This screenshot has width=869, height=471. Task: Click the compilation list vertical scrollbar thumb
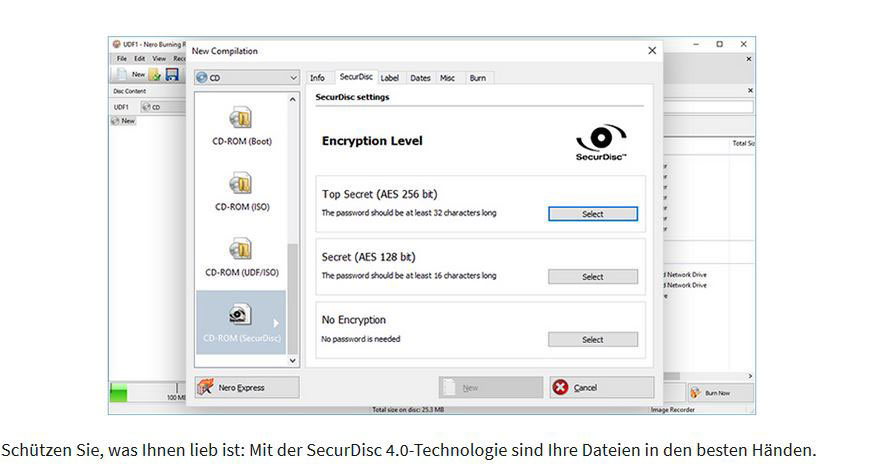point(293,299)
